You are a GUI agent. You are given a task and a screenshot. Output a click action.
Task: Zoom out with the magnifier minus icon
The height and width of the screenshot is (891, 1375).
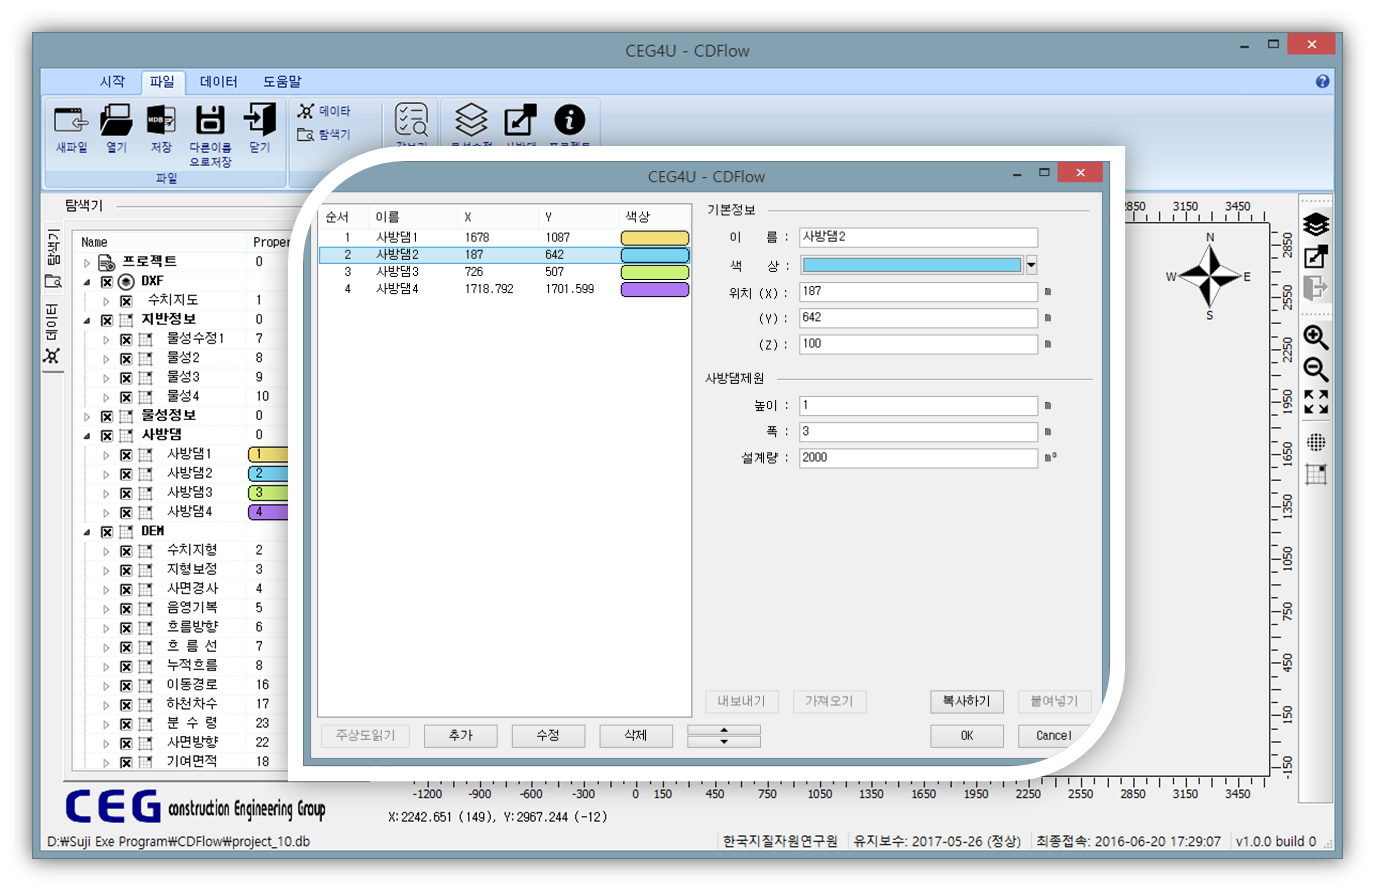(x=1316, y=369)
